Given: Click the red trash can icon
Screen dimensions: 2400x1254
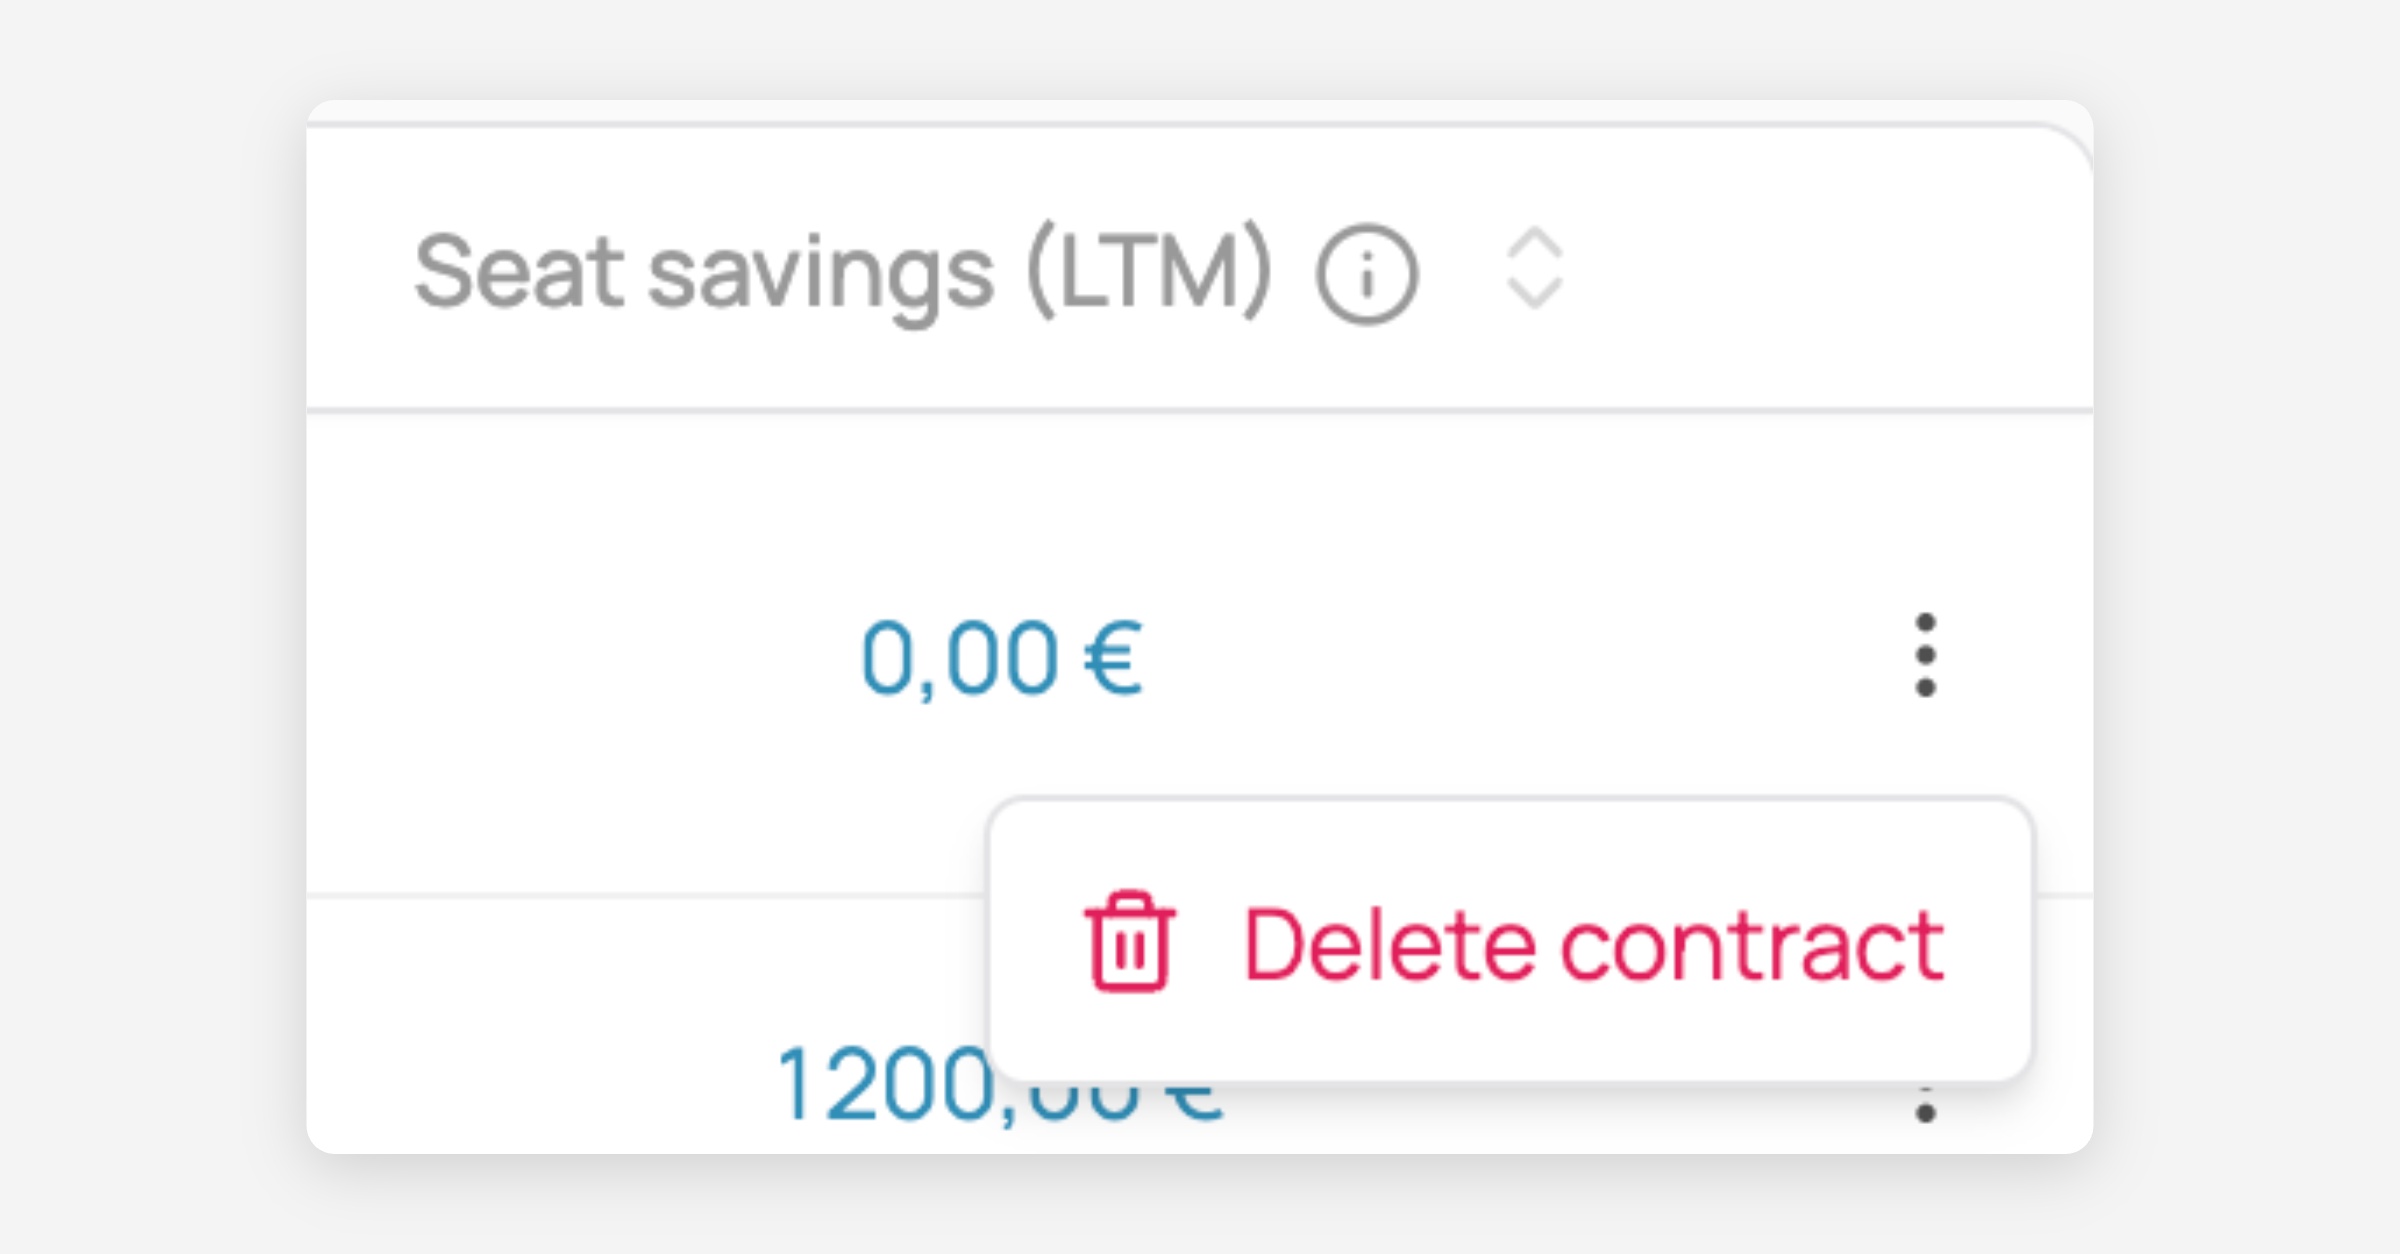Looking at the screenshot, I should 1130,941.
